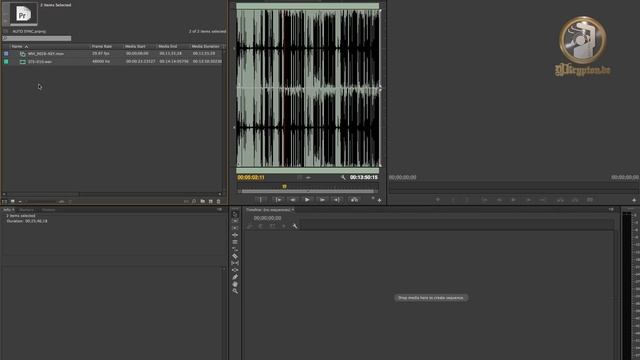Image resolution: width=640 pixels, height=360 pixels.
Task: Click Drag Audio Only icon in Source monitor
Action: pos(308,178)
